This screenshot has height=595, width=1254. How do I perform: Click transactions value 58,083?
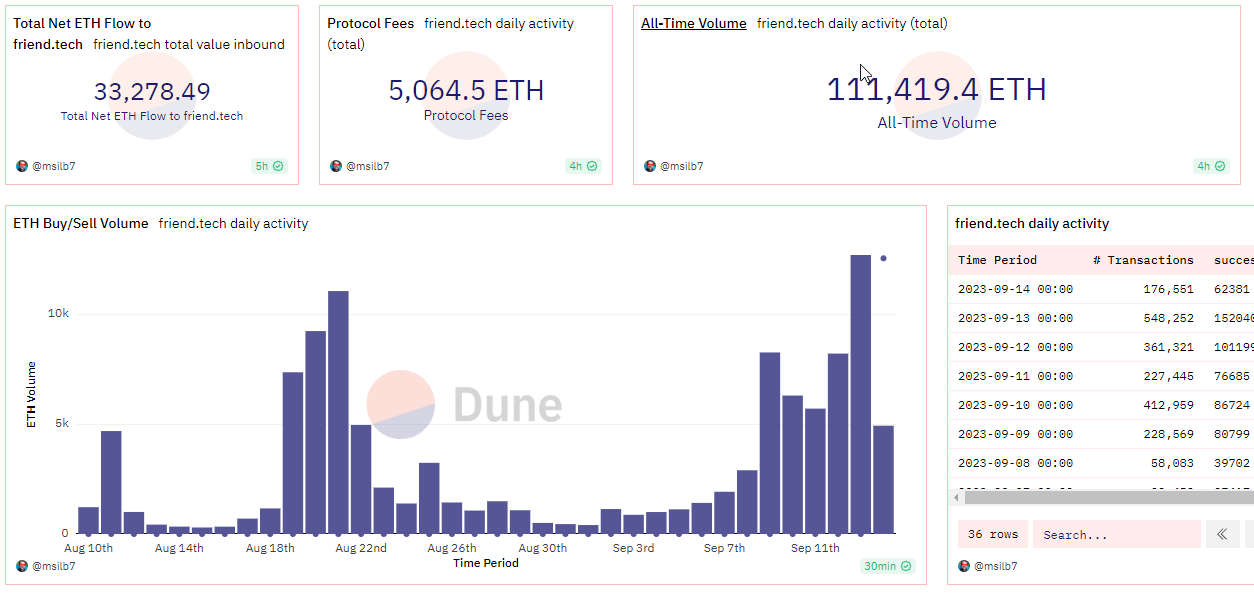point(1172,463)
